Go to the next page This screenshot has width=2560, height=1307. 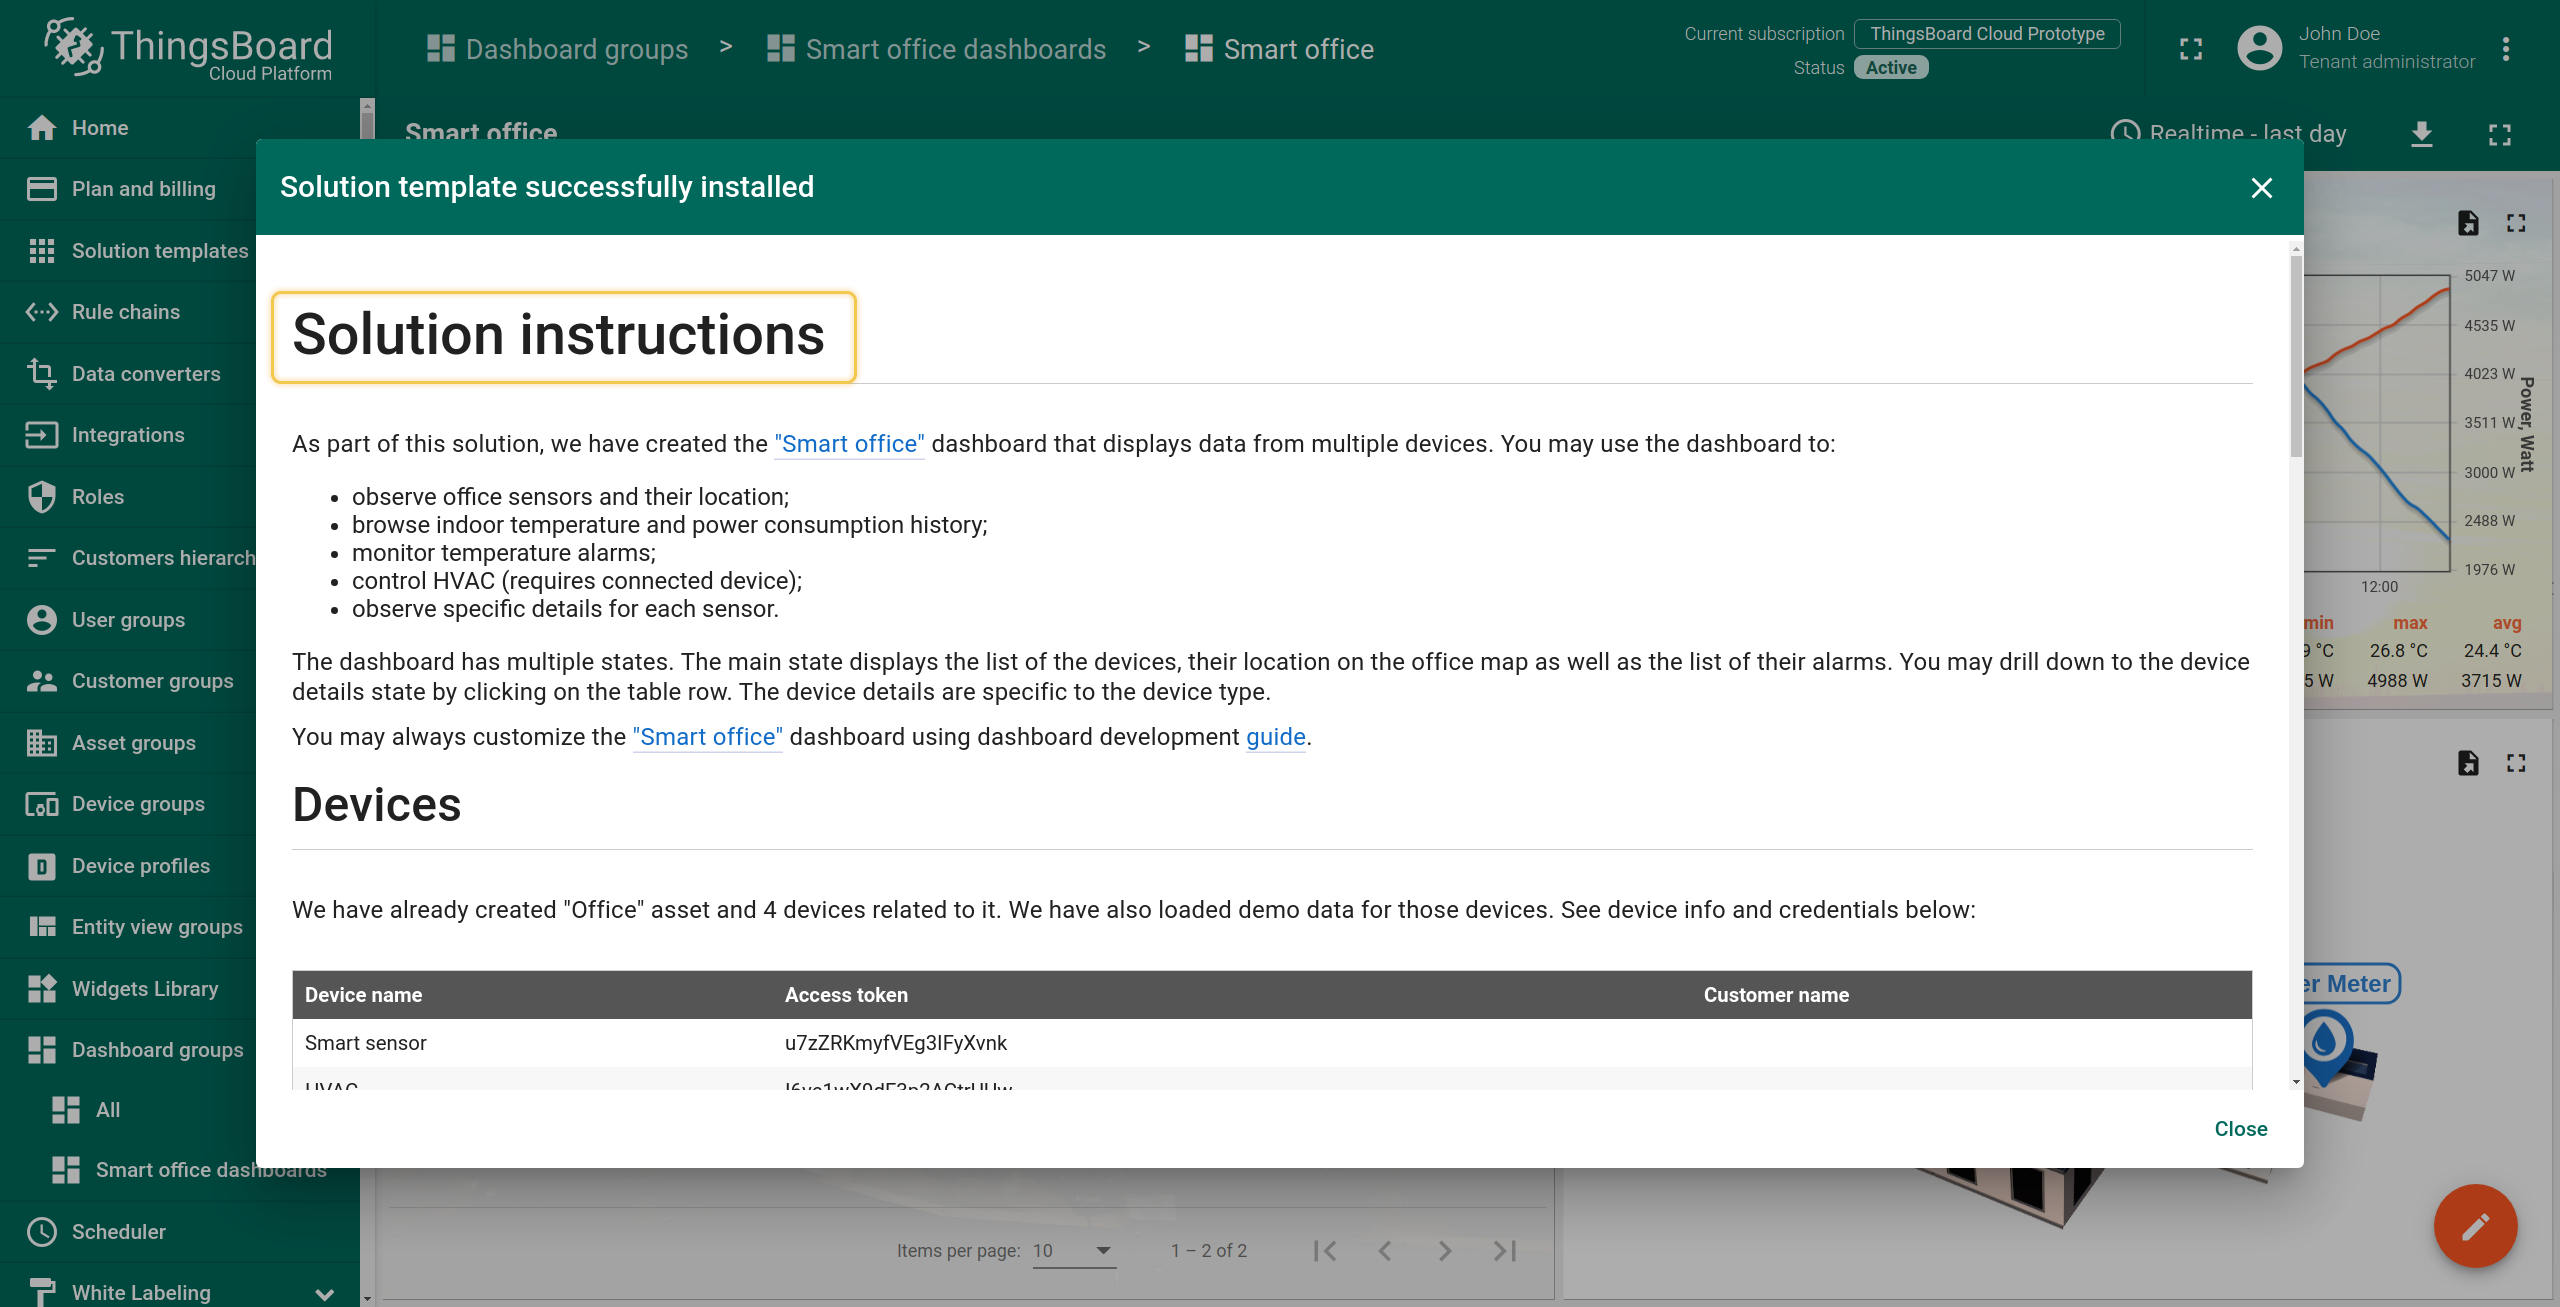coord(1445,1251)
